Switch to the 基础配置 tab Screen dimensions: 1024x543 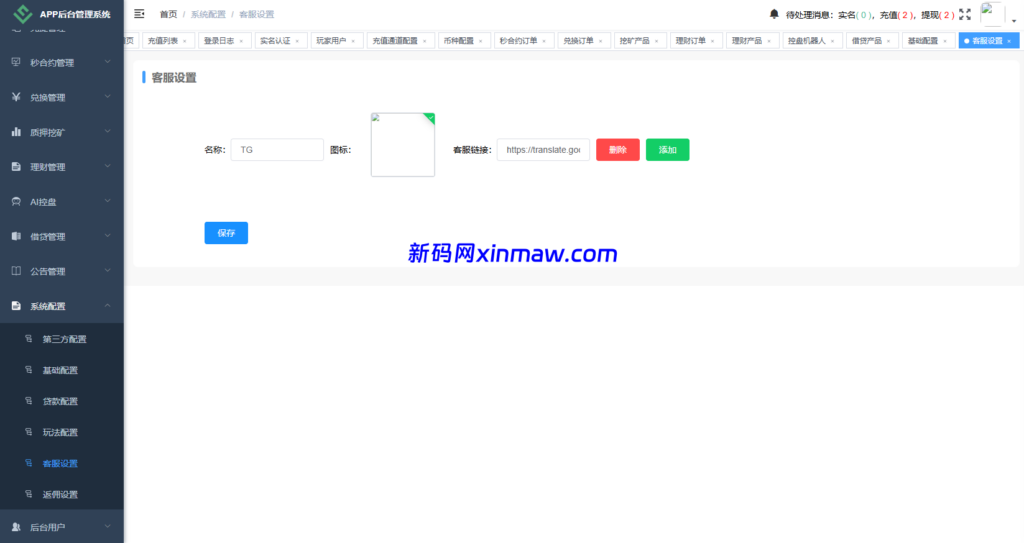[928, 41]
